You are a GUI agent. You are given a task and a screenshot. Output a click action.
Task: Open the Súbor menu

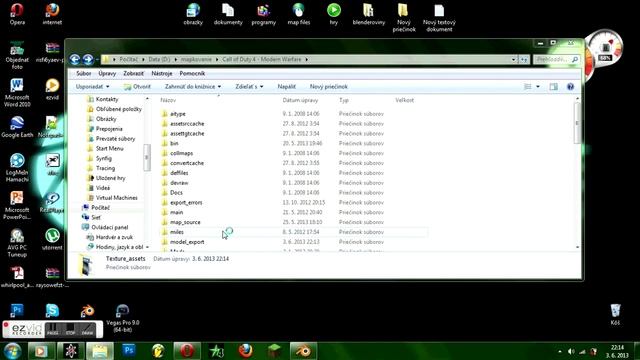[x=84, y=73]
